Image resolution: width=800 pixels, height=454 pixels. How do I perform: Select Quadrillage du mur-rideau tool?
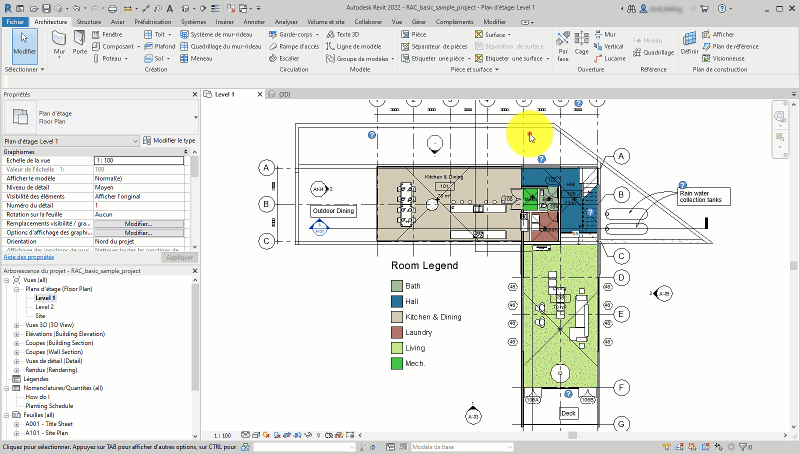tap(220, 46)
